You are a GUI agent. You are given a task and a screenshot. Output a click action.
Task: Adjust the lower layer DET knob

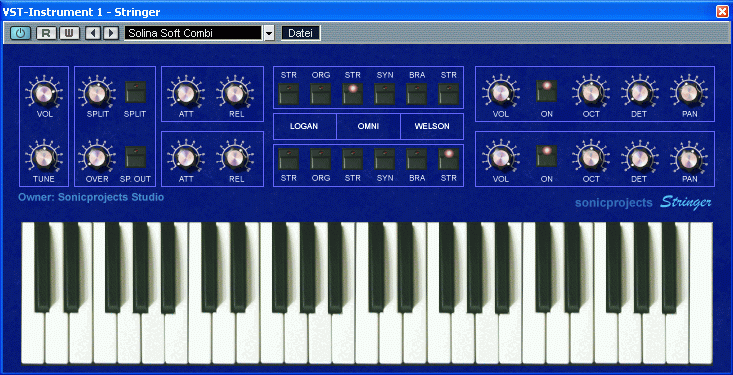(639, 159)
